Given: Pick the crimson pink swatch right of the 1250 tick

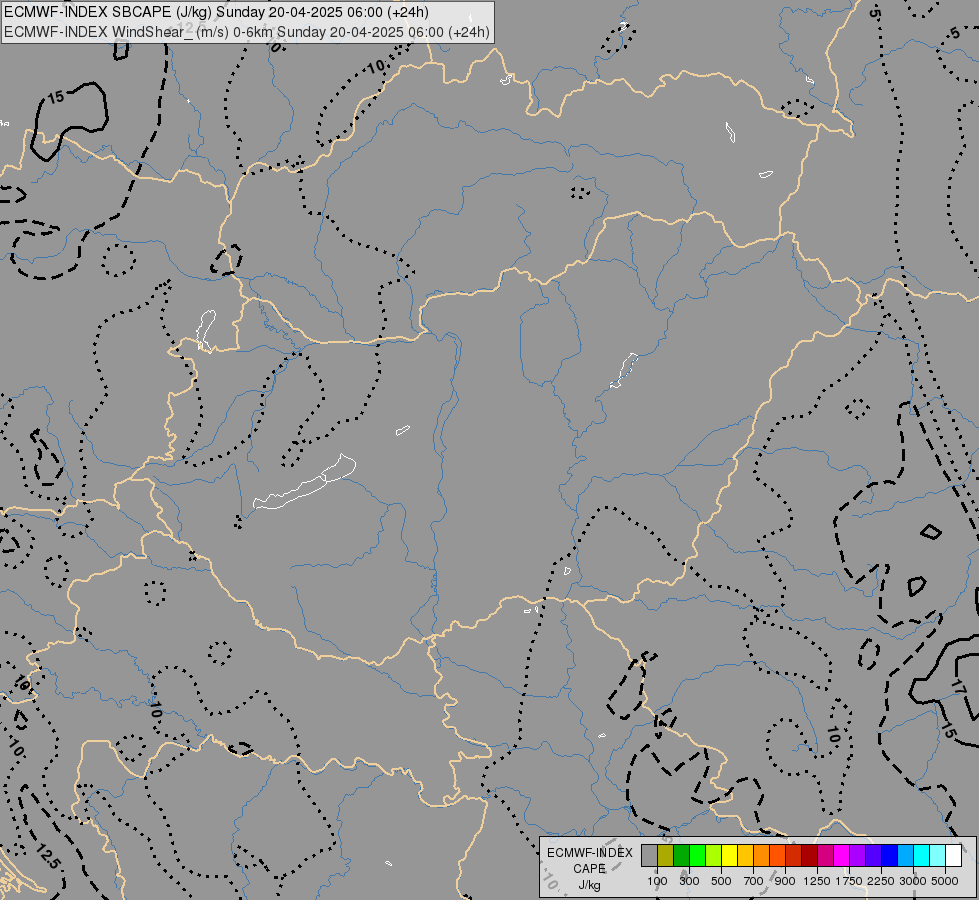Looking at the screenshot, I should [x=825, y=855].
